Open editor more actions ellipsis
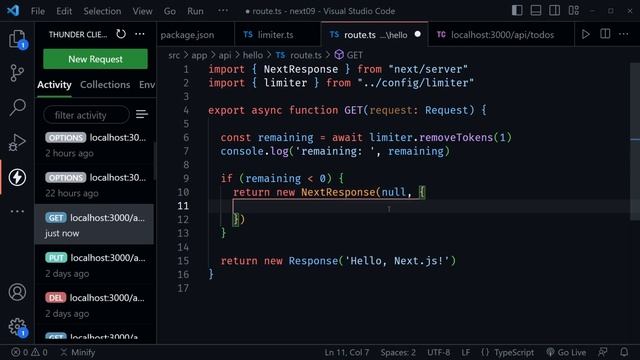Screen dimensions: 640x360 point(624,34)
